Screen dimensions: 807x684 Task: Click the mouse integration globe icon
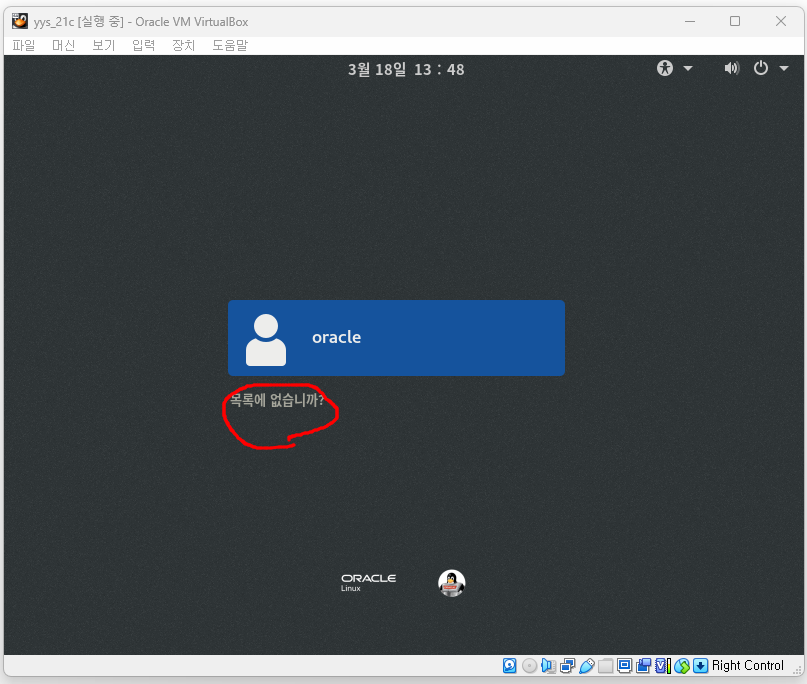point(682,665)
